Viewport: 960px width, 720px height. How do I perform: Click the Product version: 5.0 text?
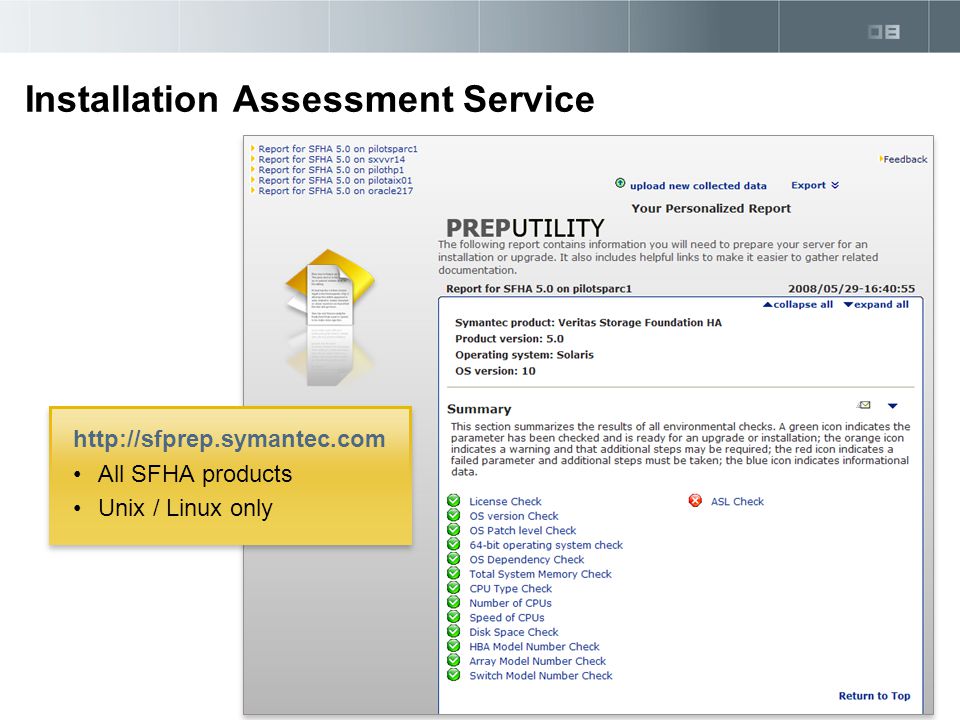509,339
